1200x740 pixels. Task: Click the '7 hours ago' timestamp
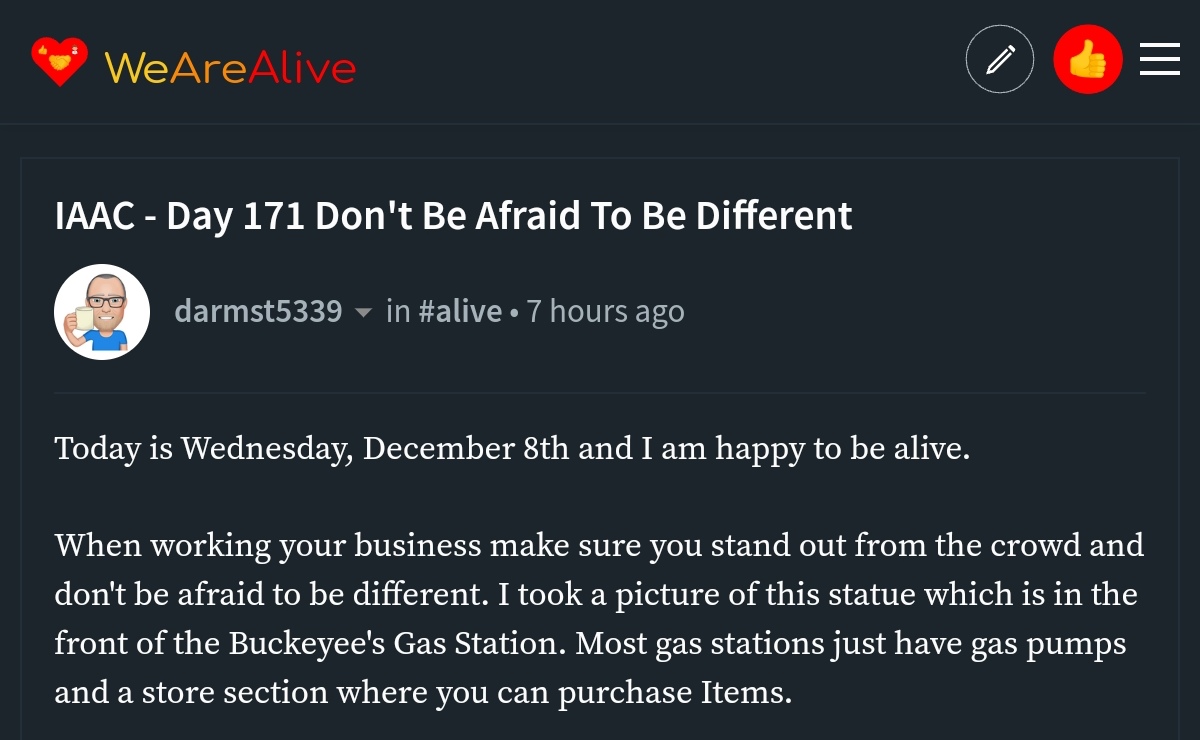coord(605,311)
